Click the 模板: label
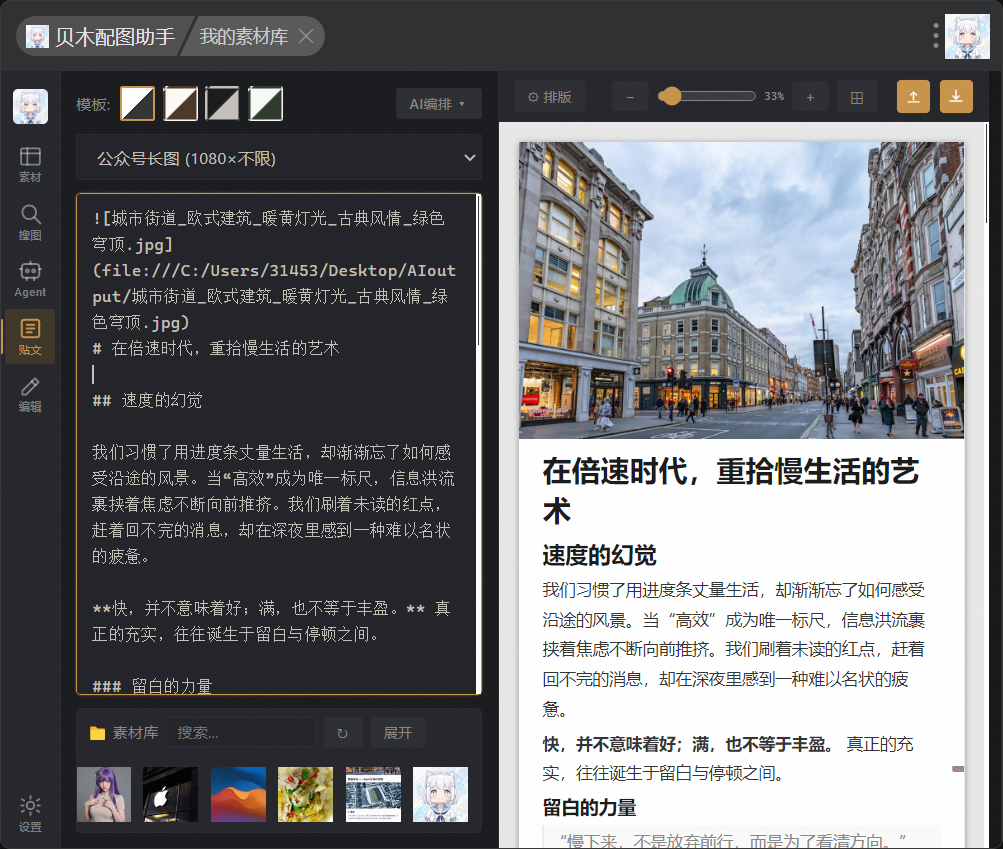This screenshot has height=849, width=1003. 93,104
